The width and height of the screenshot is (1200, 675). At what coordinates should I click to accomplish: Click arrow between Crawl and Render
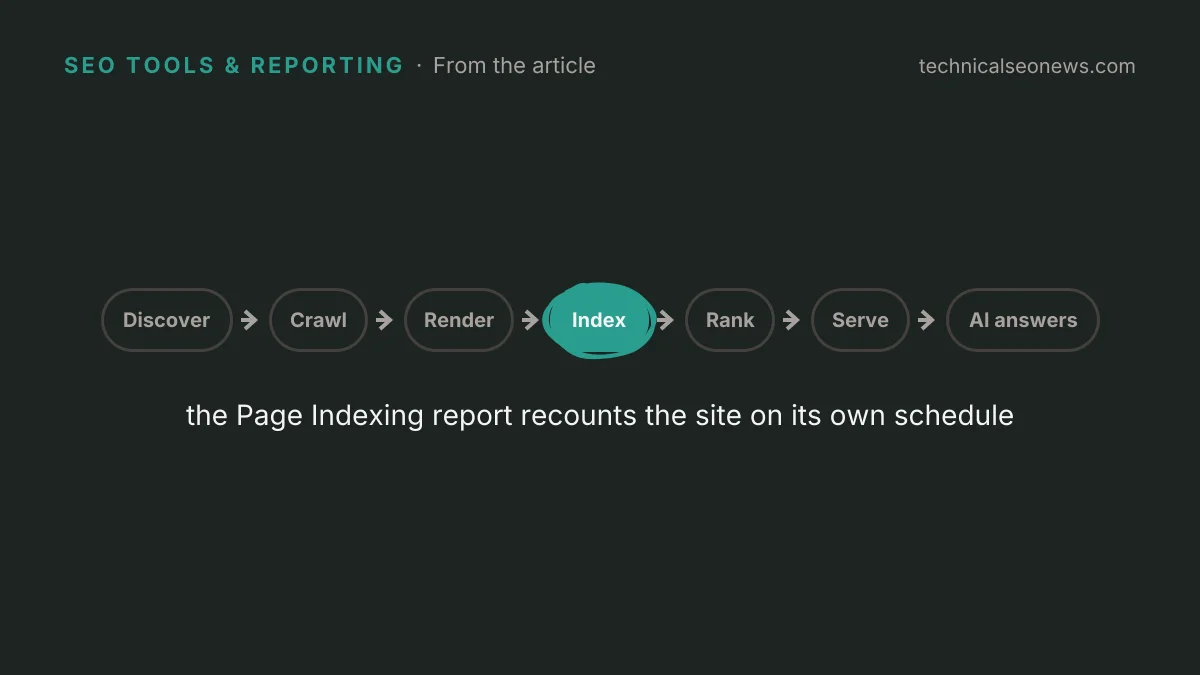[385, 320]
